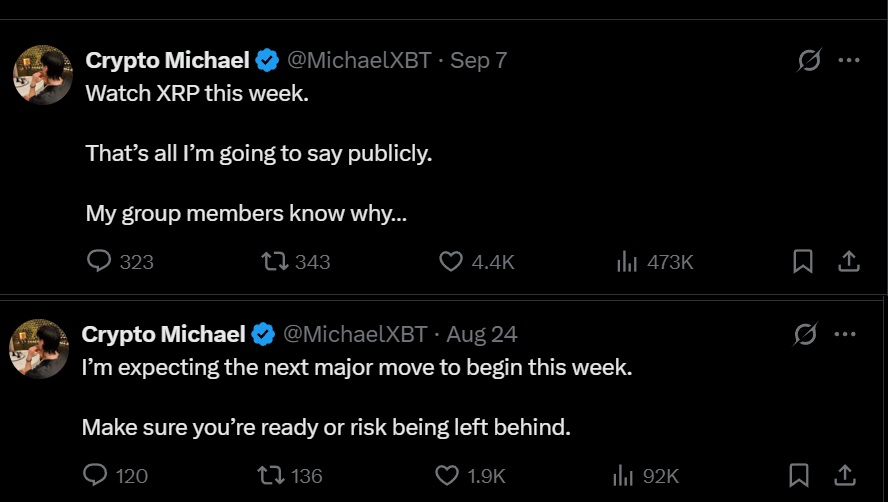Bookmark the Sep 7 XRP tweet

802,262
